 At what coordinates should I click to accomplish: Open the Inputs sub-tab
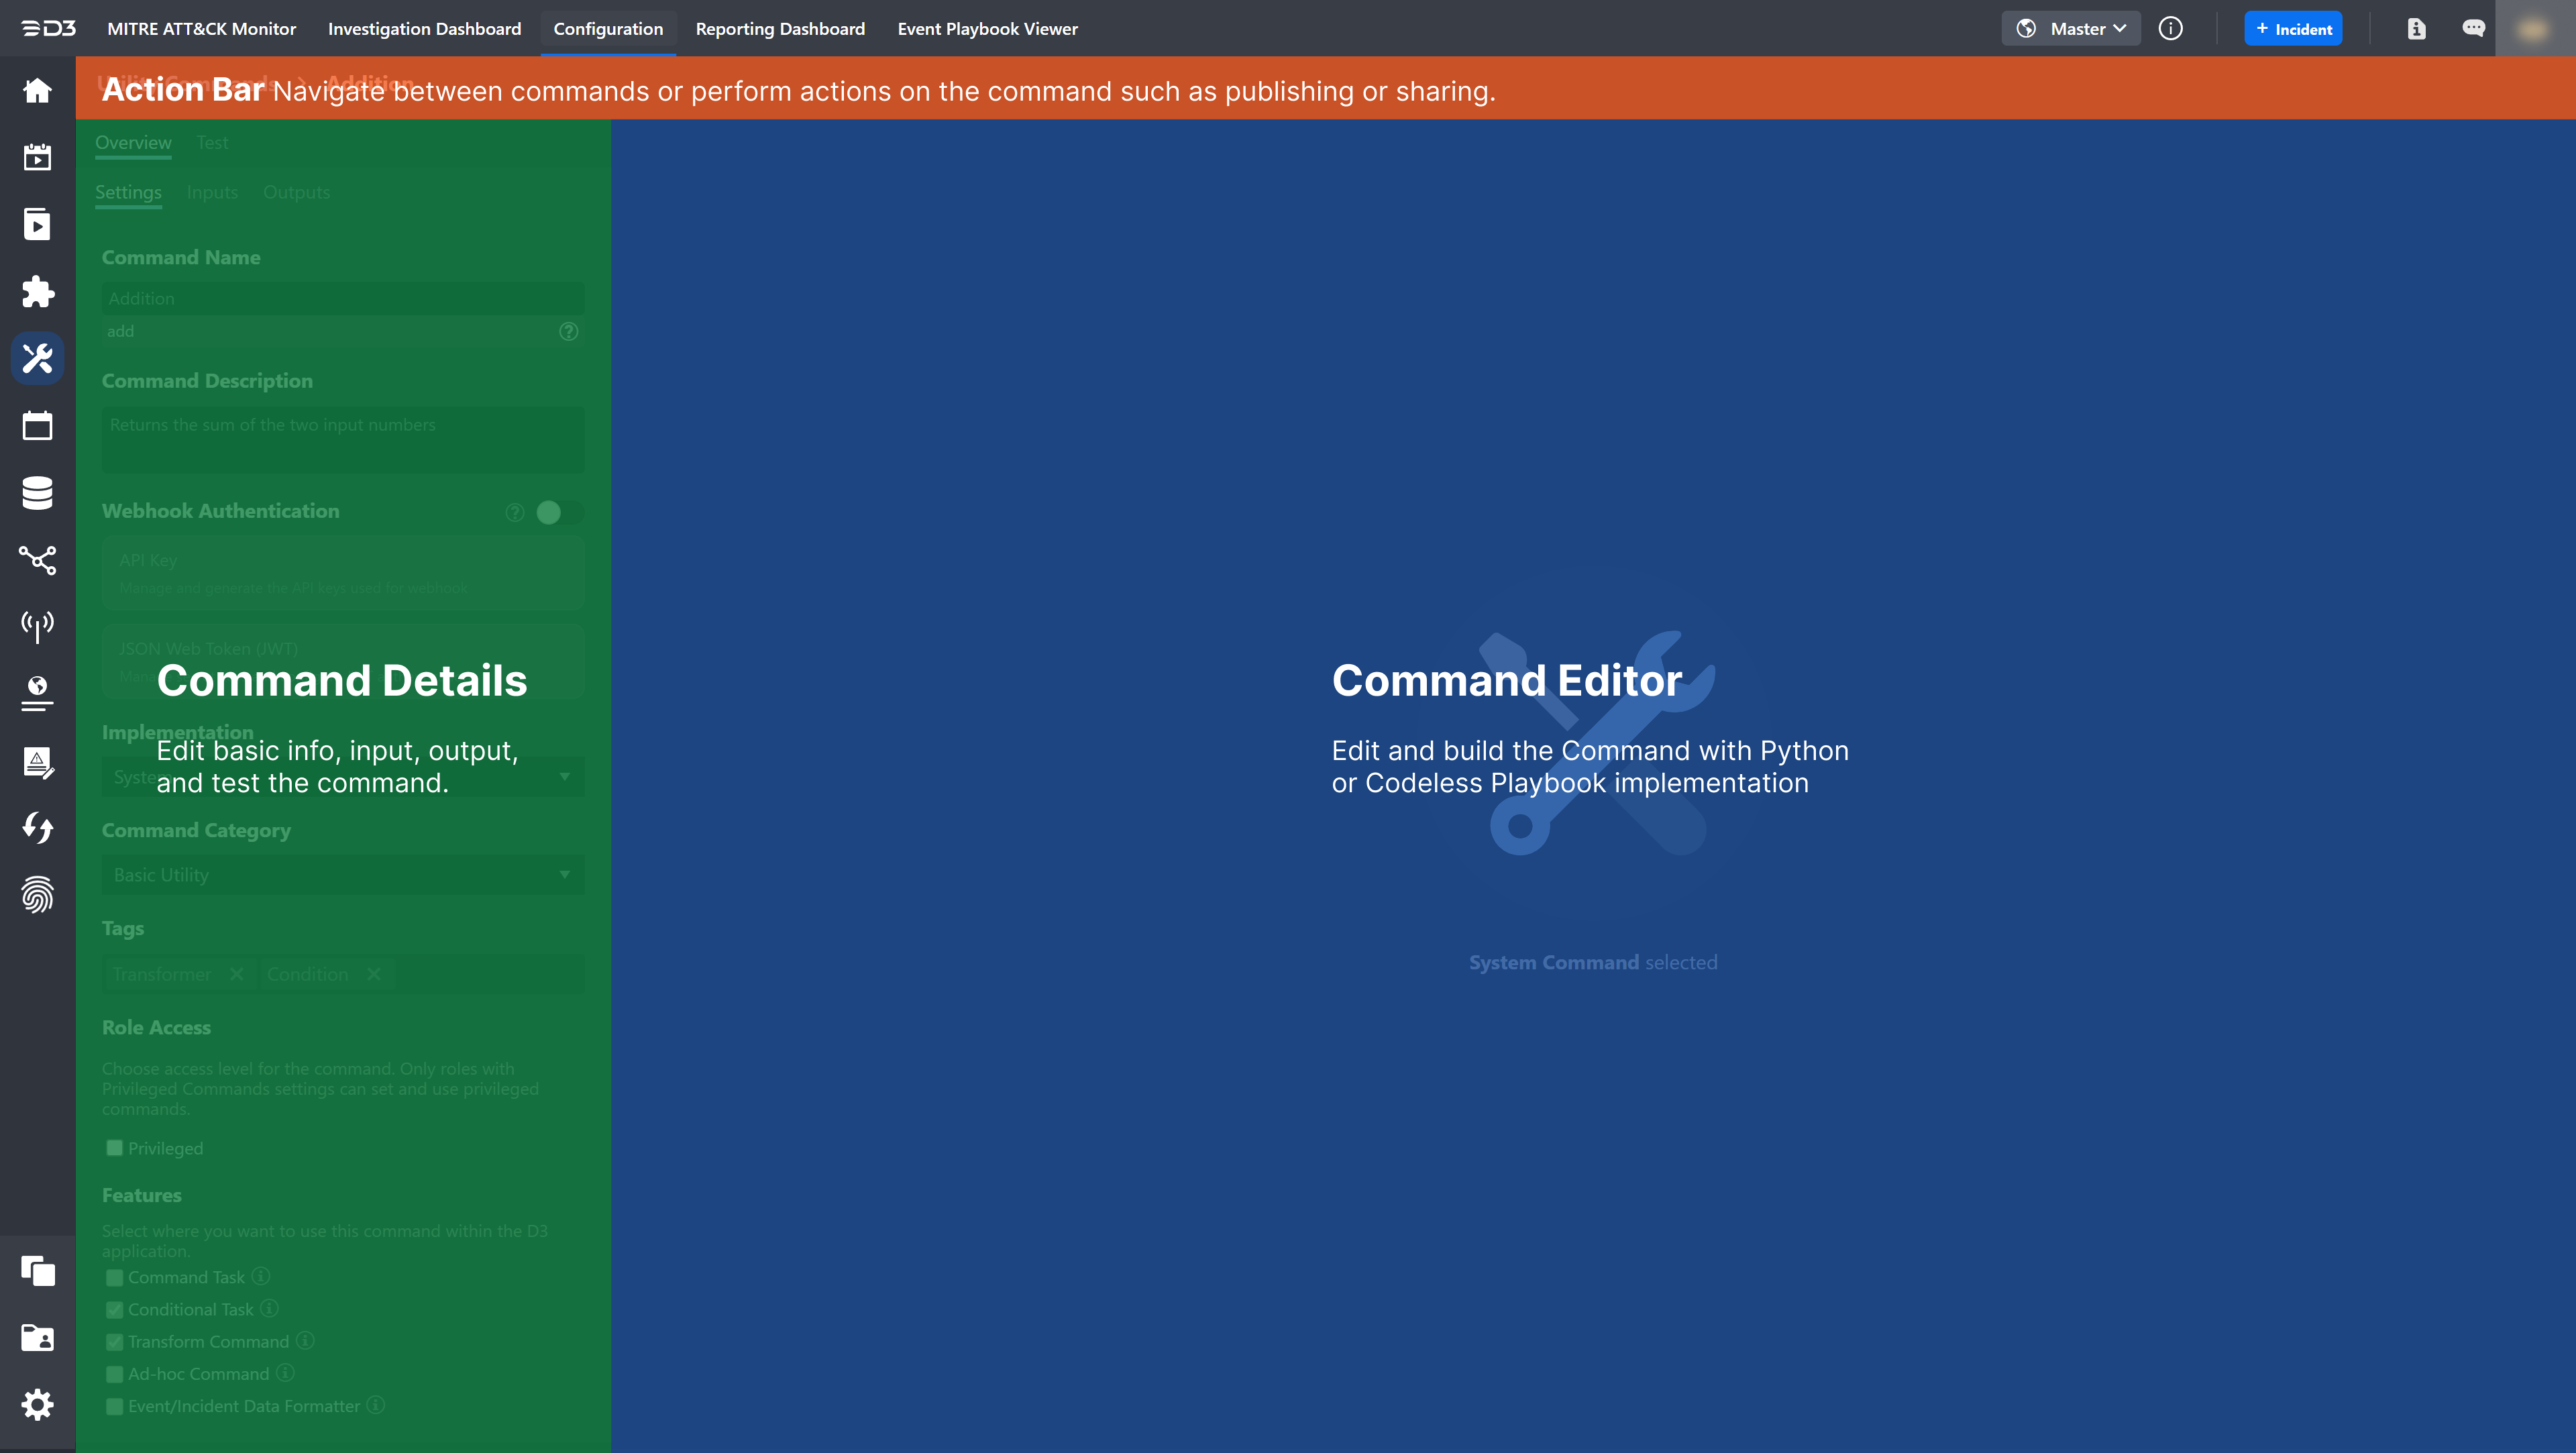212,192
